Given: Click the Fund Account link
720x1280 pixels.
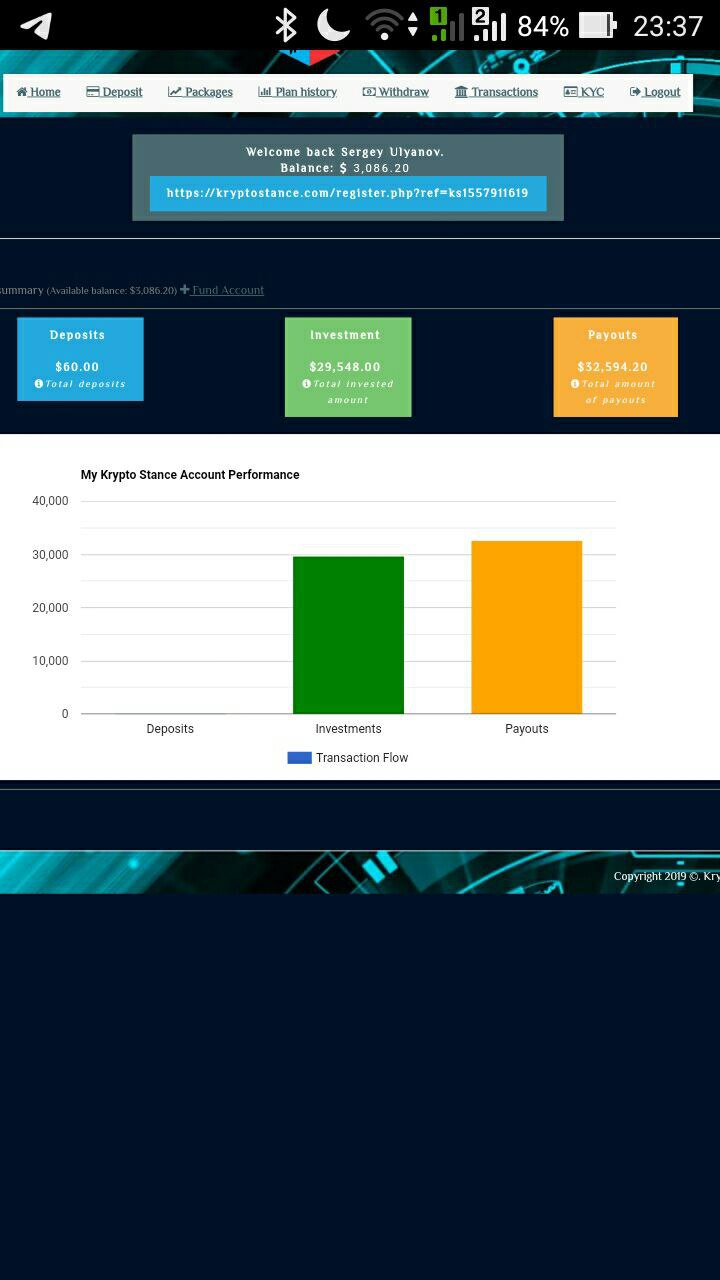Looking at the screenshot, I should [x=222, y=290].
